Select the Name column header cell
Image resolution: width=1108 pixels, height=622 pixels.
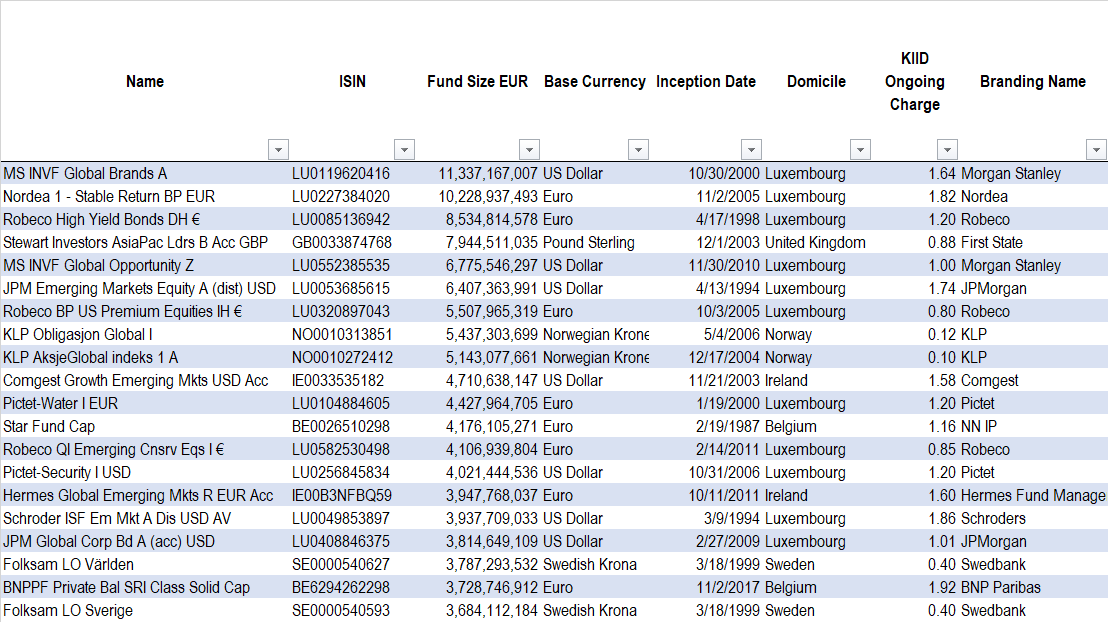145,82
